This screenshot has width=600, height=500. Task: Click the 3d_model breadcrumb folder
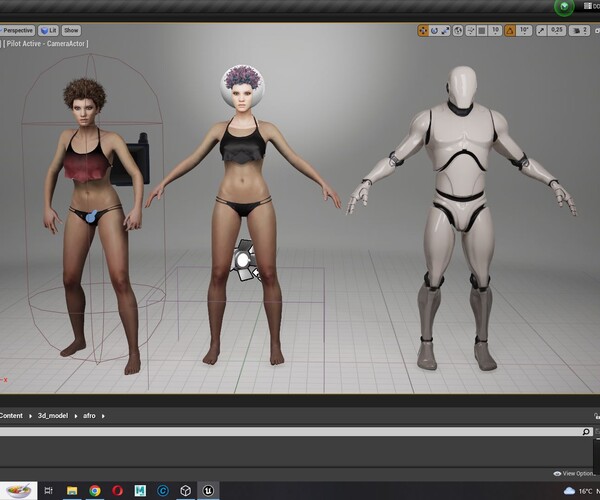pos(53,416)
